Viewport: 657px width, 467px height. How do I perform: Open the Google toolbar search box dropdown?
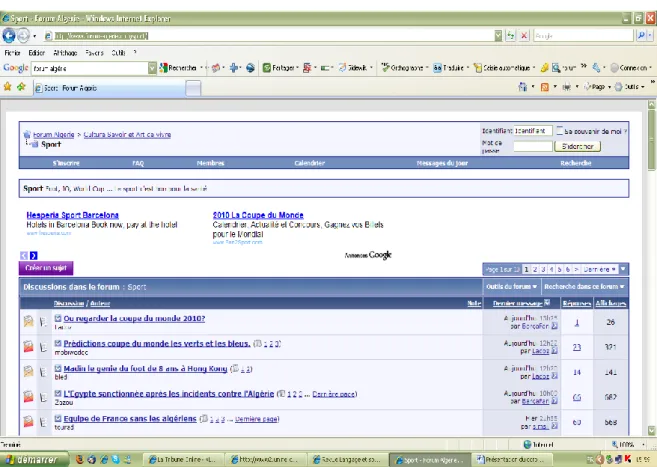[152, 67]
